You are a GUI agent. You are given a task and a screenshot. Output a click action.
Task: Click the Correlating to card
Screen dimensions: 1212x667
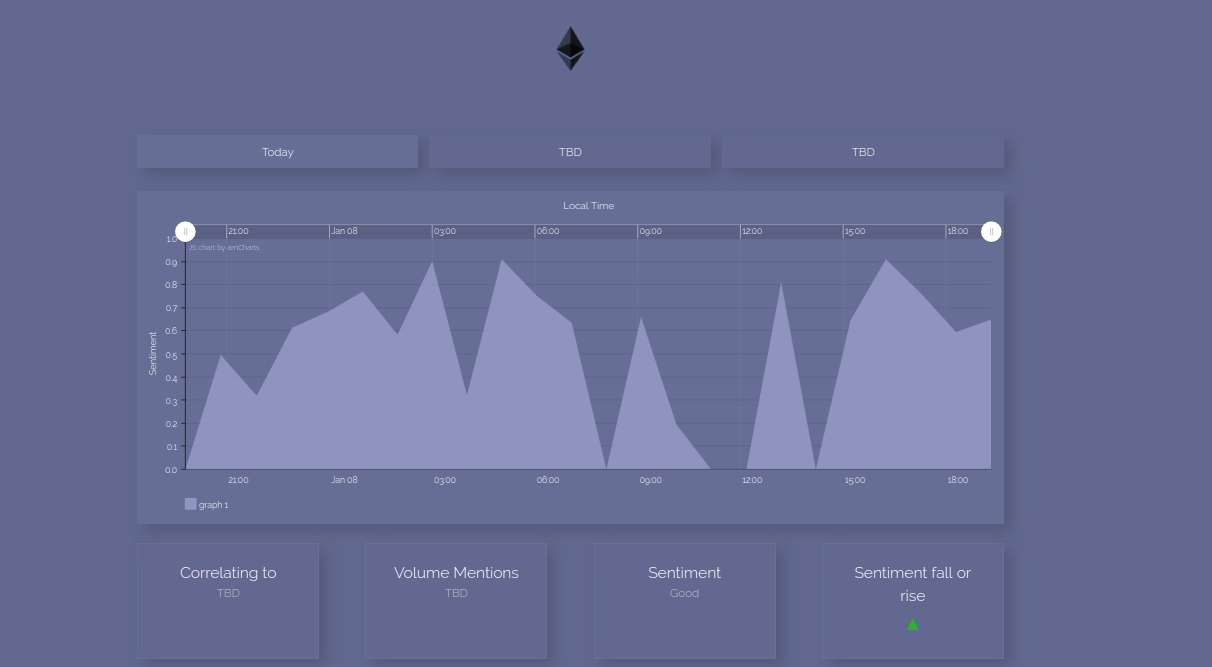click(x=228, y=600)
